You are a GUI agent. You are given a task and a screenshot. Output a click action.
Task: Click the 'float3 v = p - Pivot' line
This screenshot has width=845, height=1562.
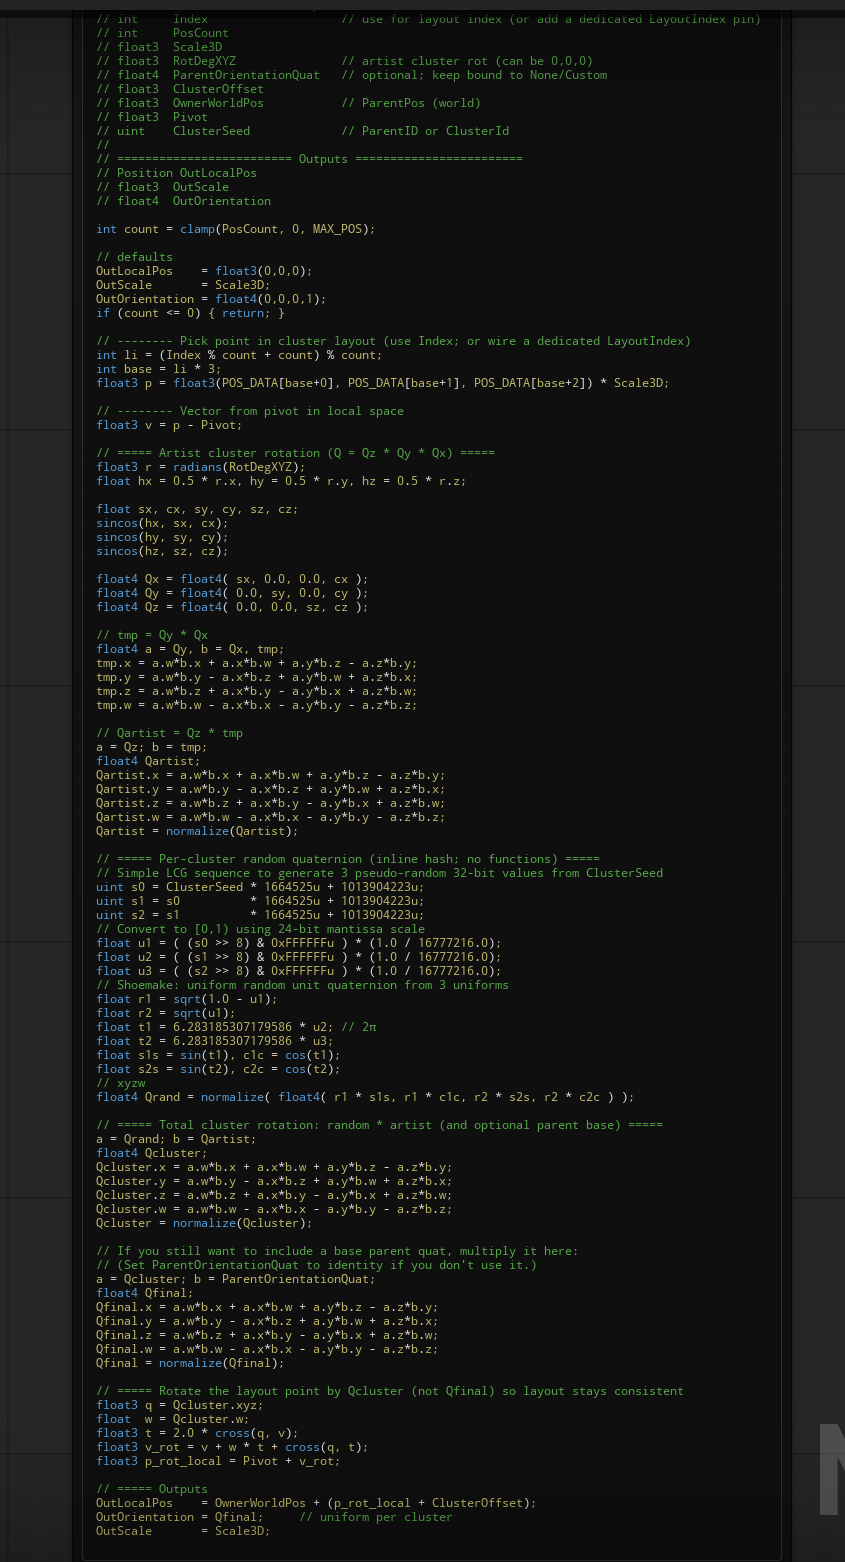169,425
